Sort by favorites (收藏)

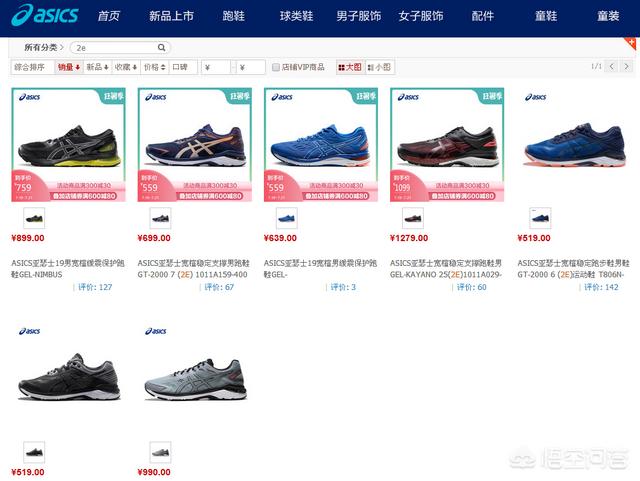coord(126,67)
